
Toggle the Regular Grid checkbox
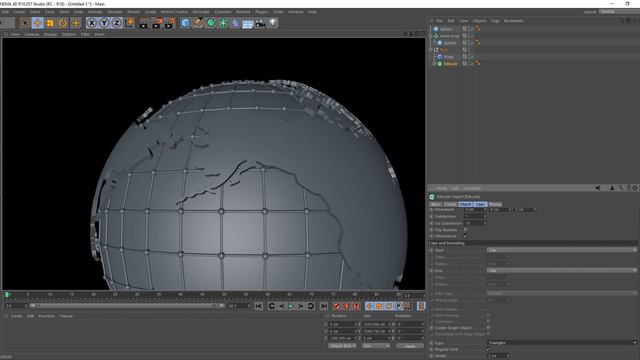pyautogui.click(x=488, y=349)
